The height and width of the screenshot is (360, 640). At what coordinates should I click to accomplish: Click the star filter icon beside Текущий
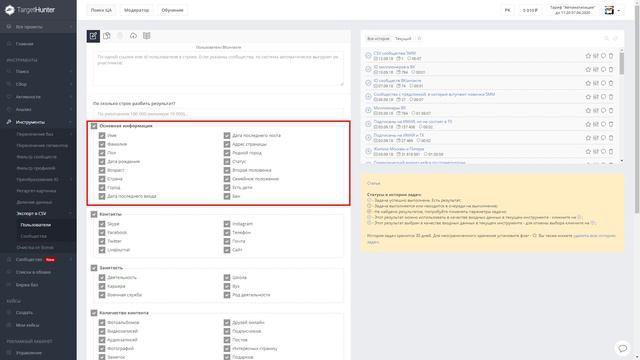(x=419, y=39)
